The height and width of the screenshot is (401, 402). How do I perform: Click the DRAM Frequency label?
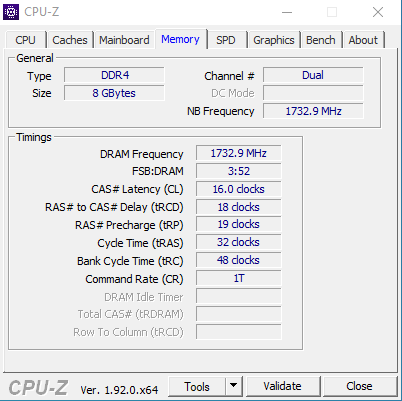coord(142,154)
